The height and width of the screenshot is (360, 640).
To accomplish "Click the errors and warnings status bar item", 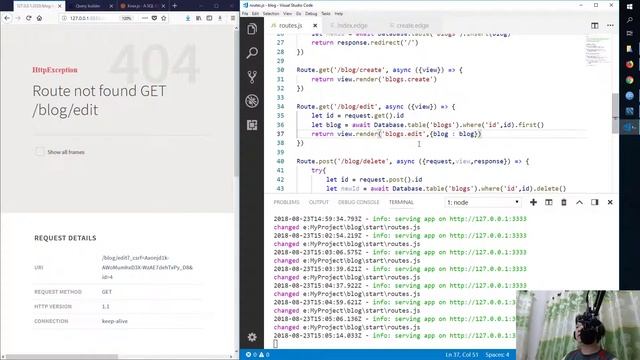I will [257, 355].
